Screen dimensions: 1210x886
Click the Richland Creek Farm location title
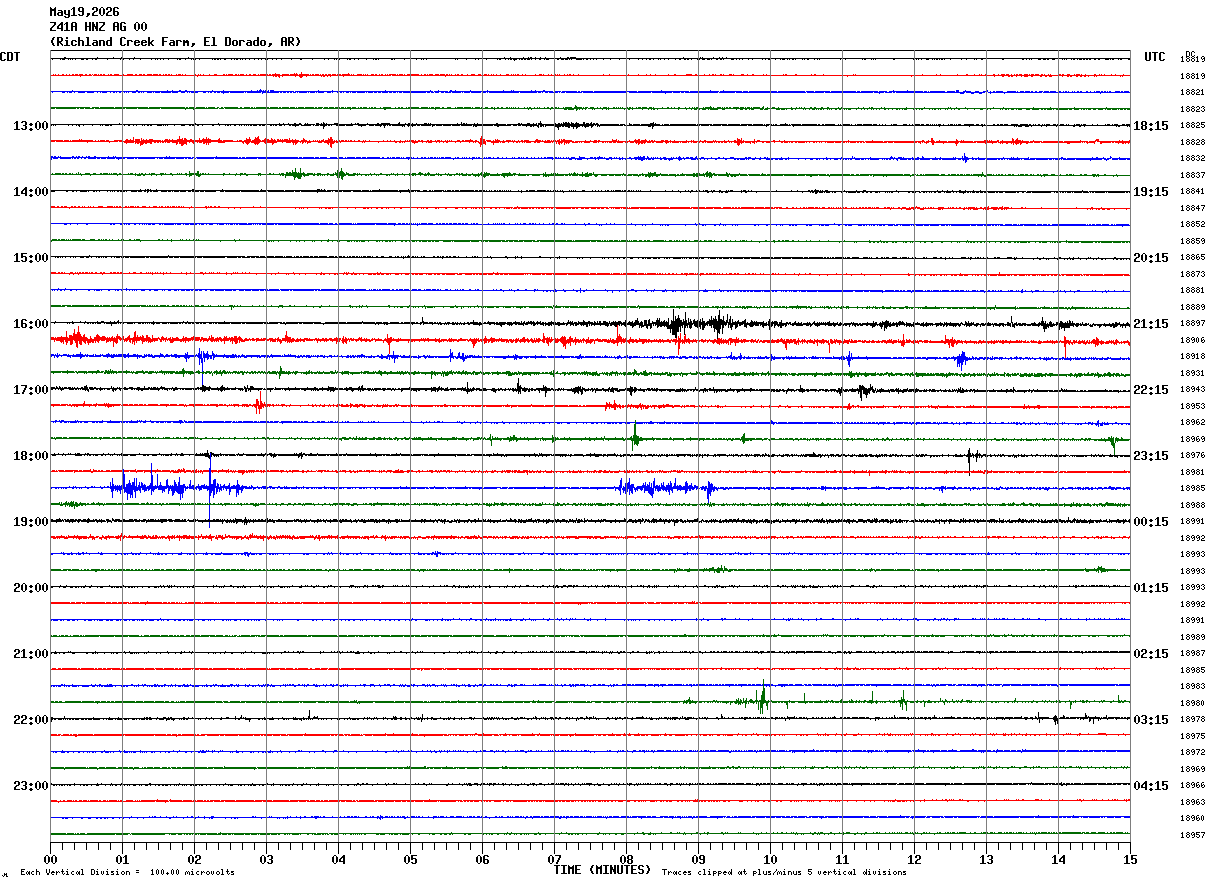(175, 42)
